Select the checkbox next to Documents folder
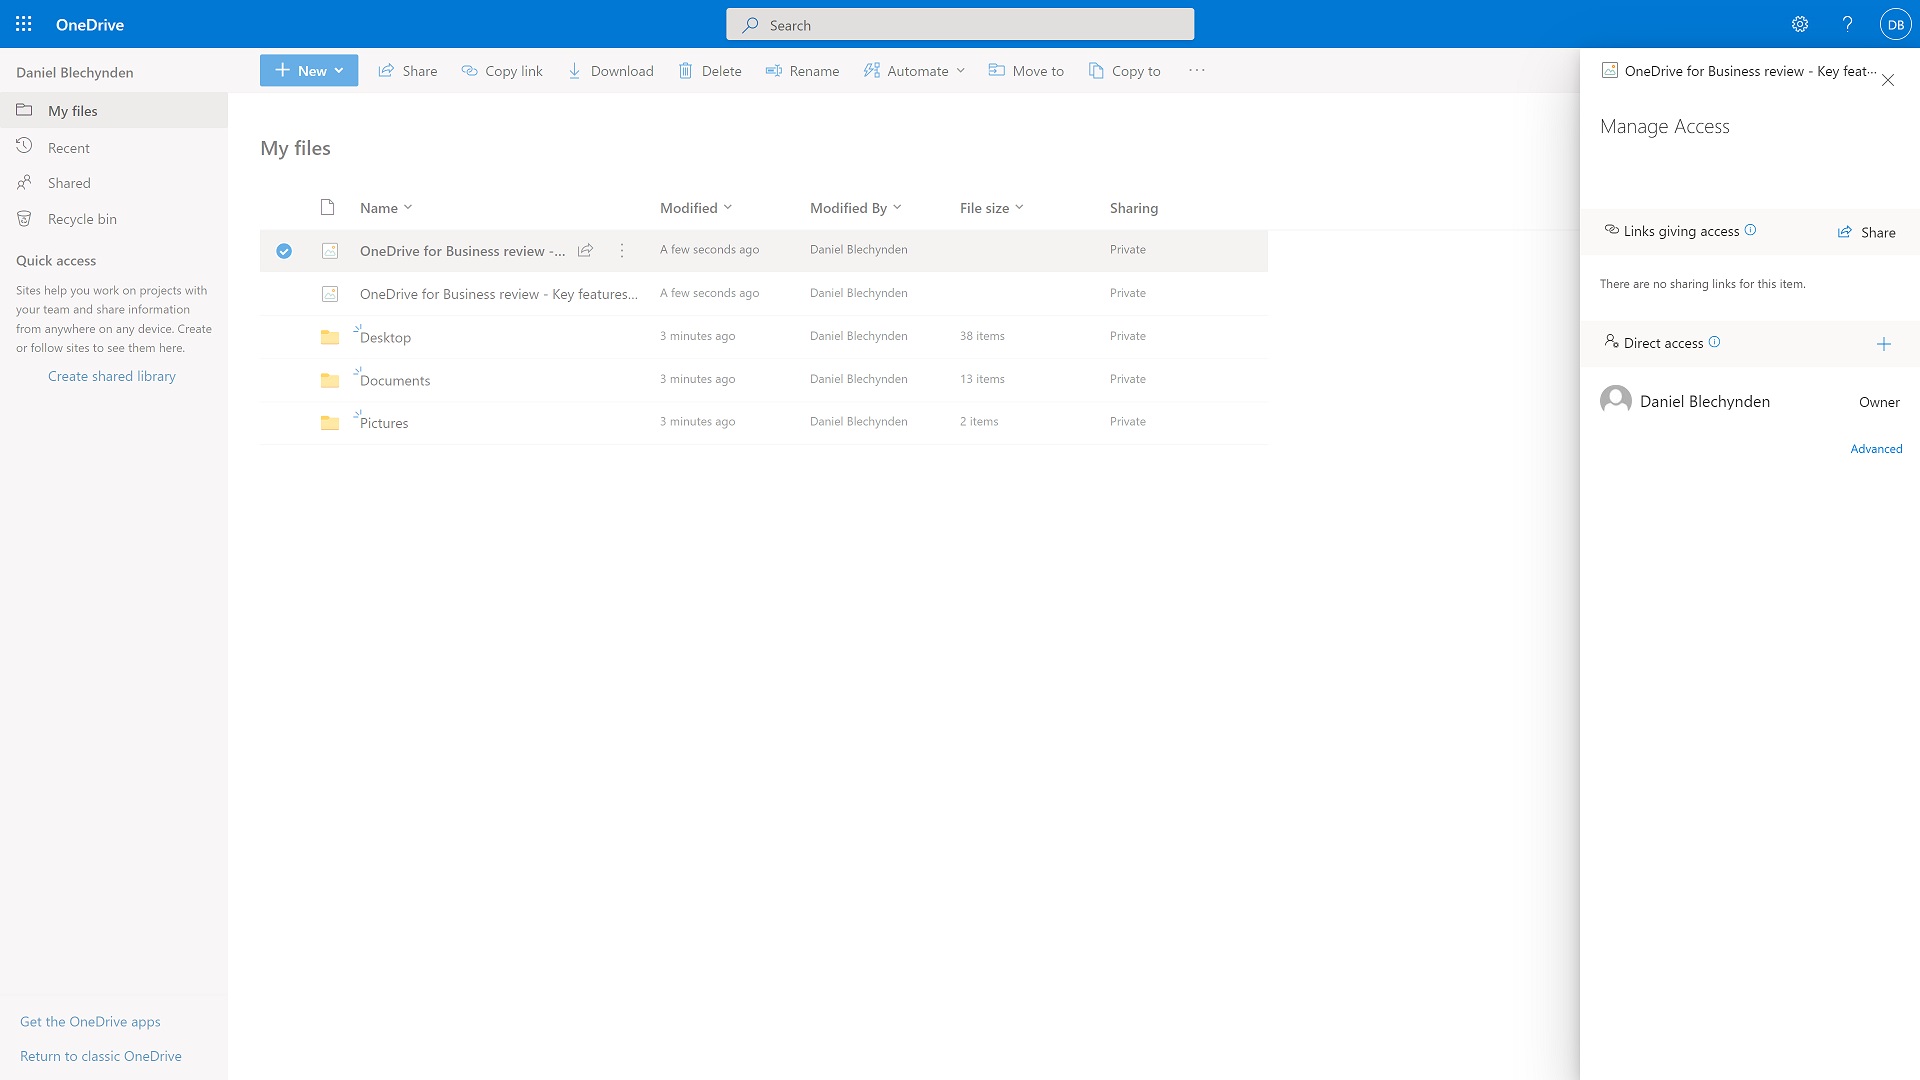Image resolution: width=1920 pixels, height=1080 pixels. point(284,380)
